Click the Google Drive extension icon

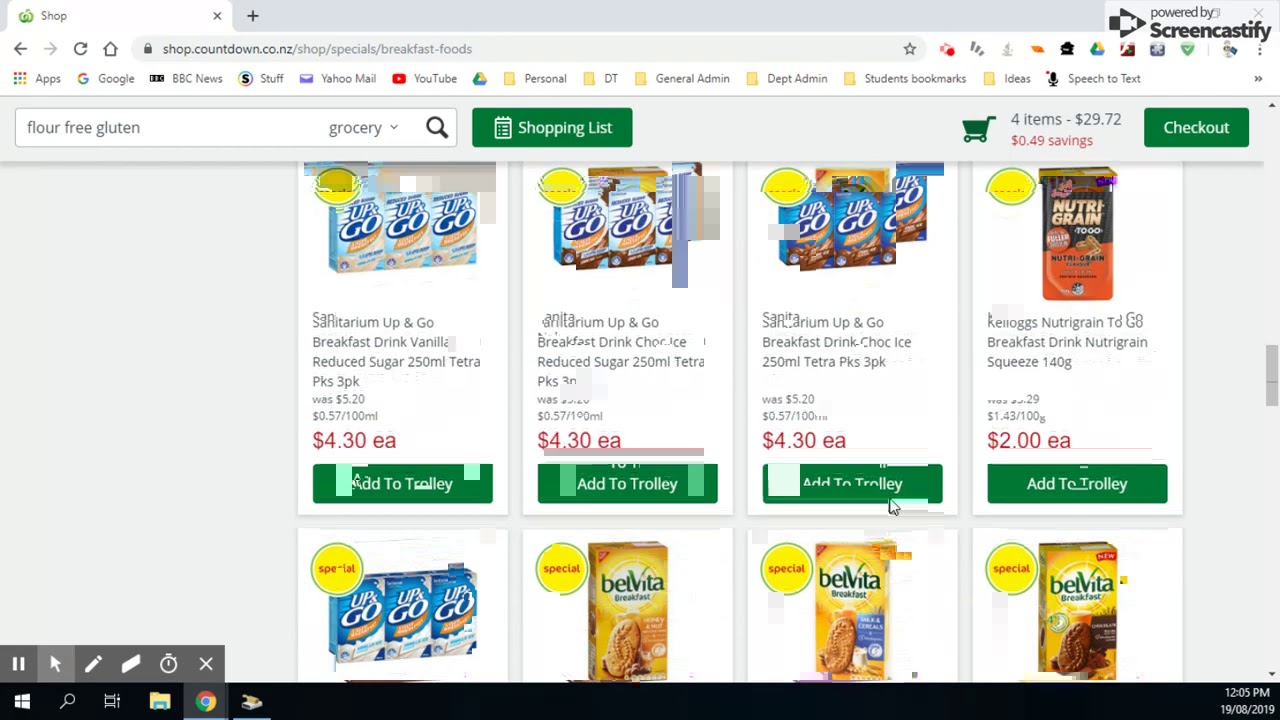point(1097,49)
